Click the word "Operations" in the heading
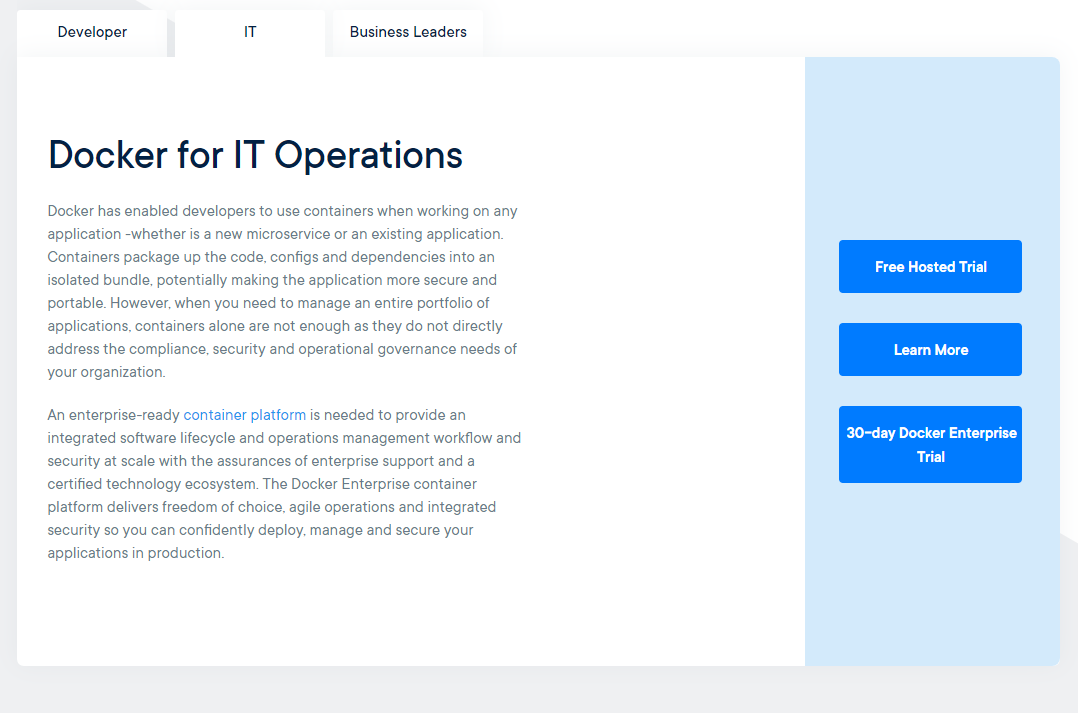The width and height of the screenshot is (1078, 713). pyautogui.click(x=368, y=155)
